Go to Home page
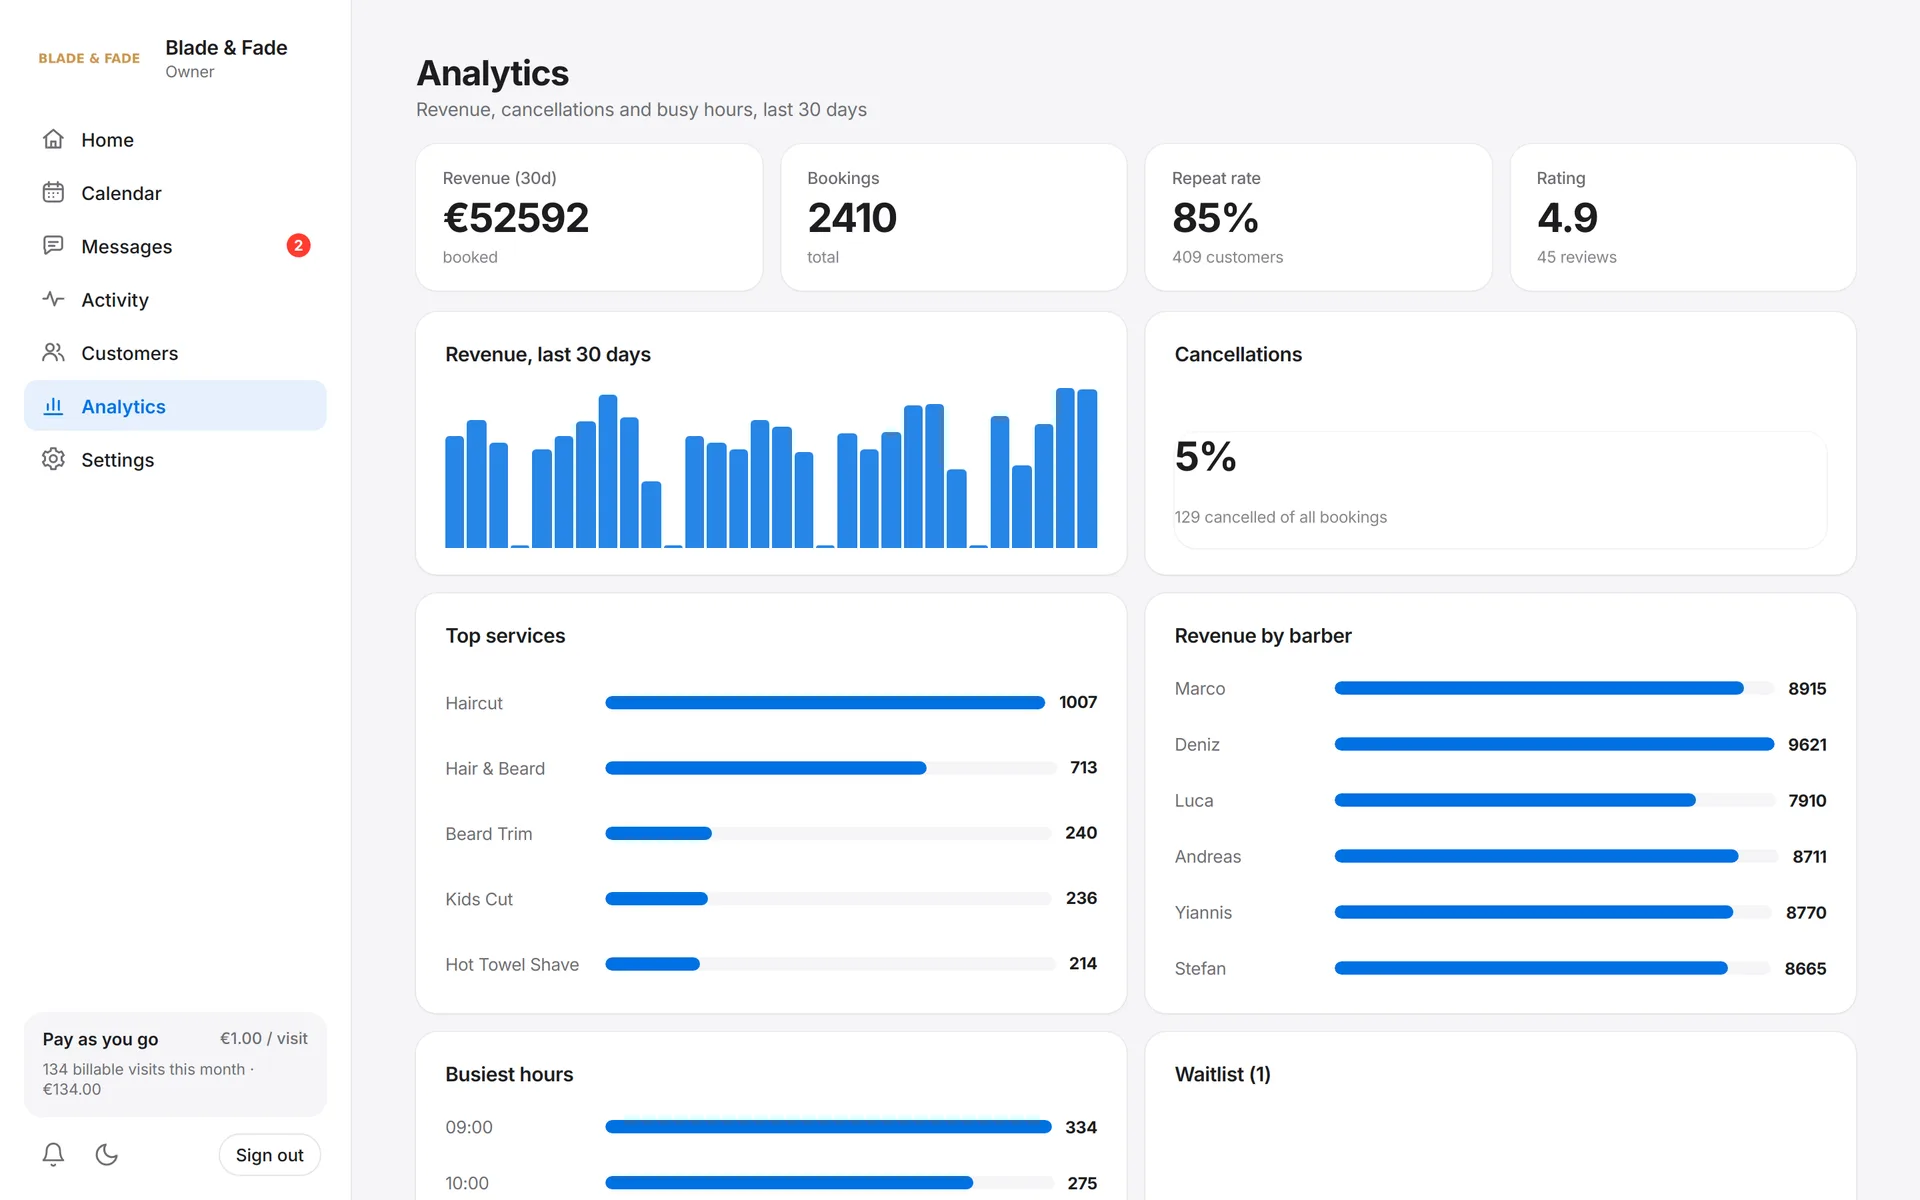 (x=175, y=139)
